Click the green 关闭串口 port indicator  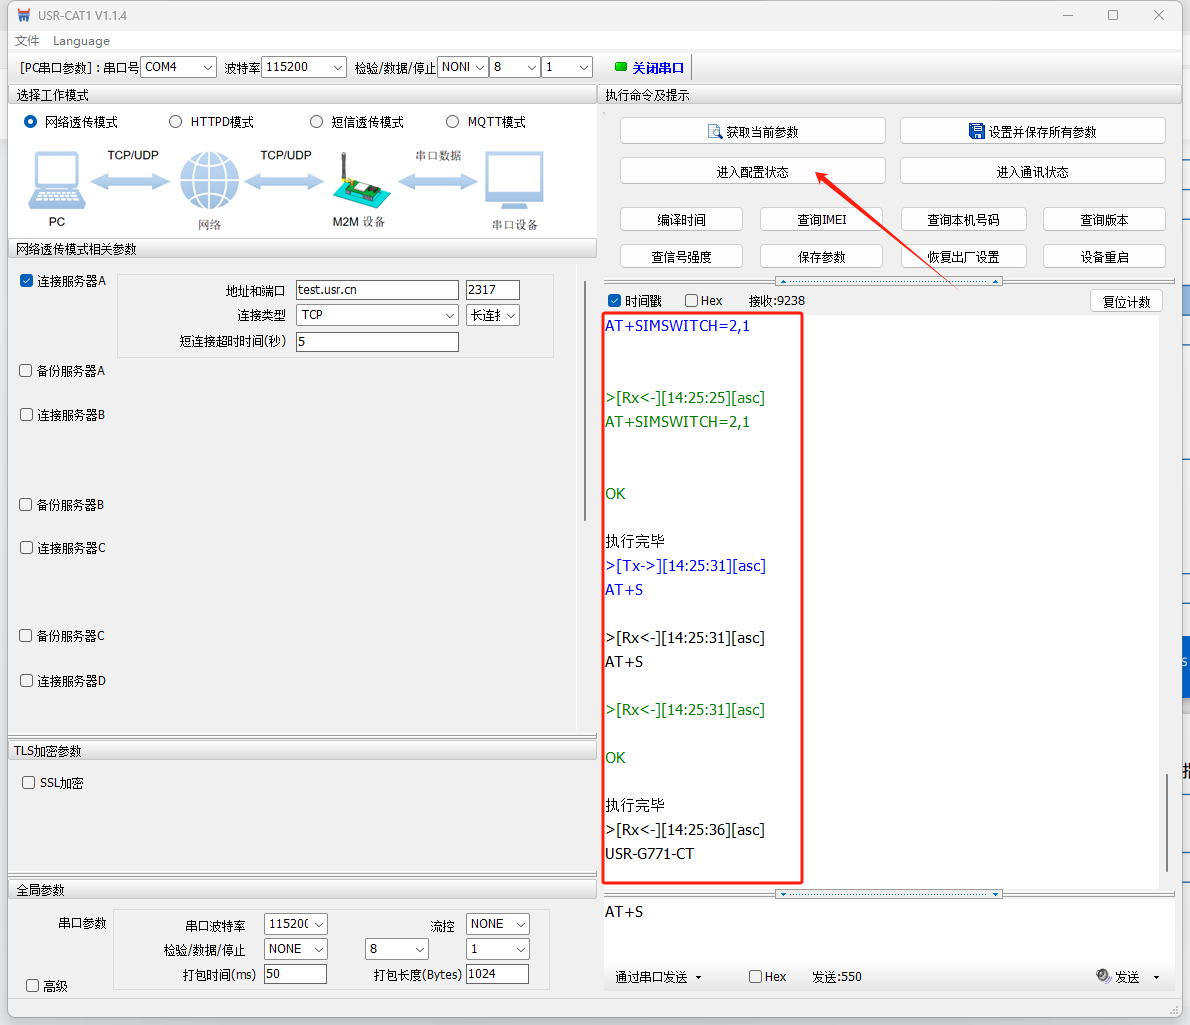tap(621, 68)
